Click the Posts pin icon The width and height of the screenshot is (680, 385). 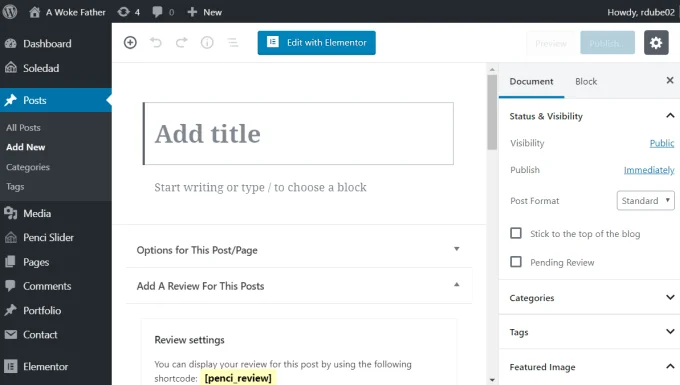tap(10, 100)
